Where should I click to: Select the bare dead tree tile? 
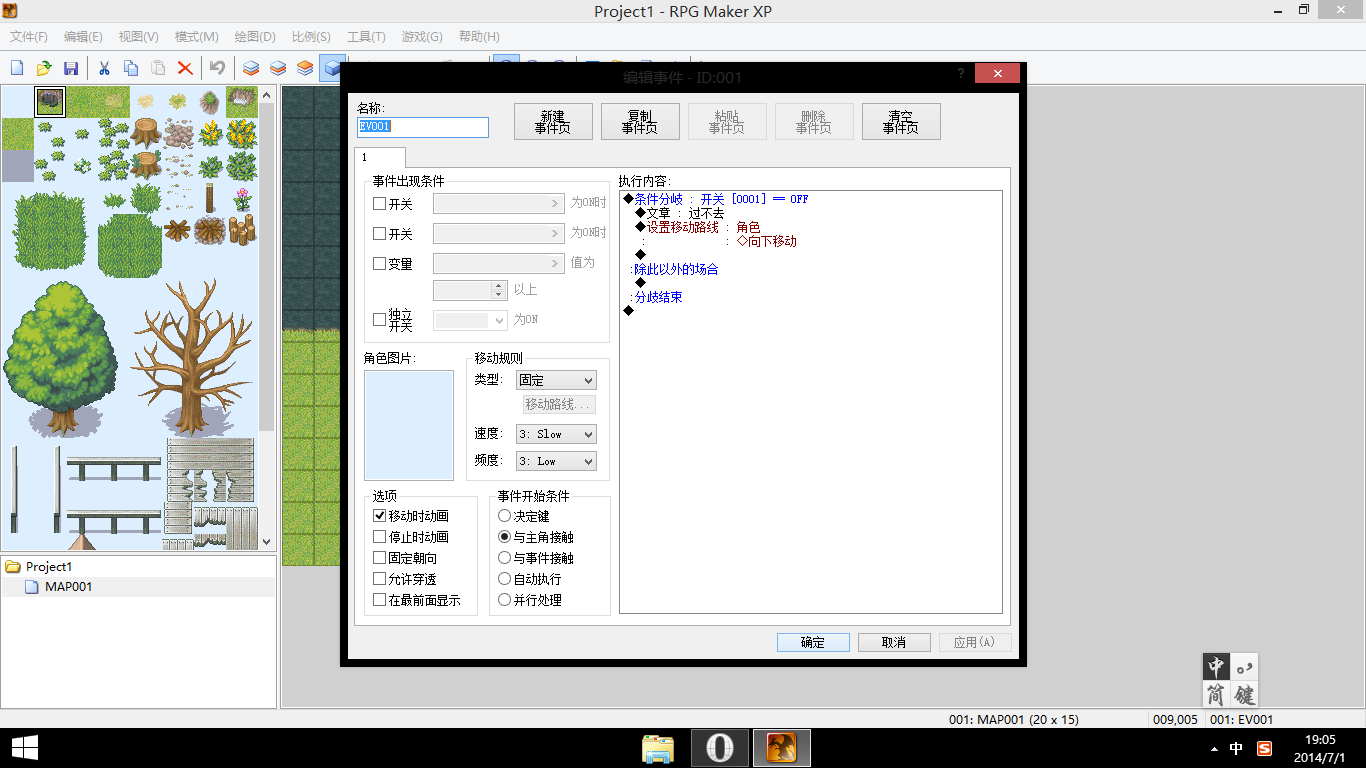tap(192, 358)
